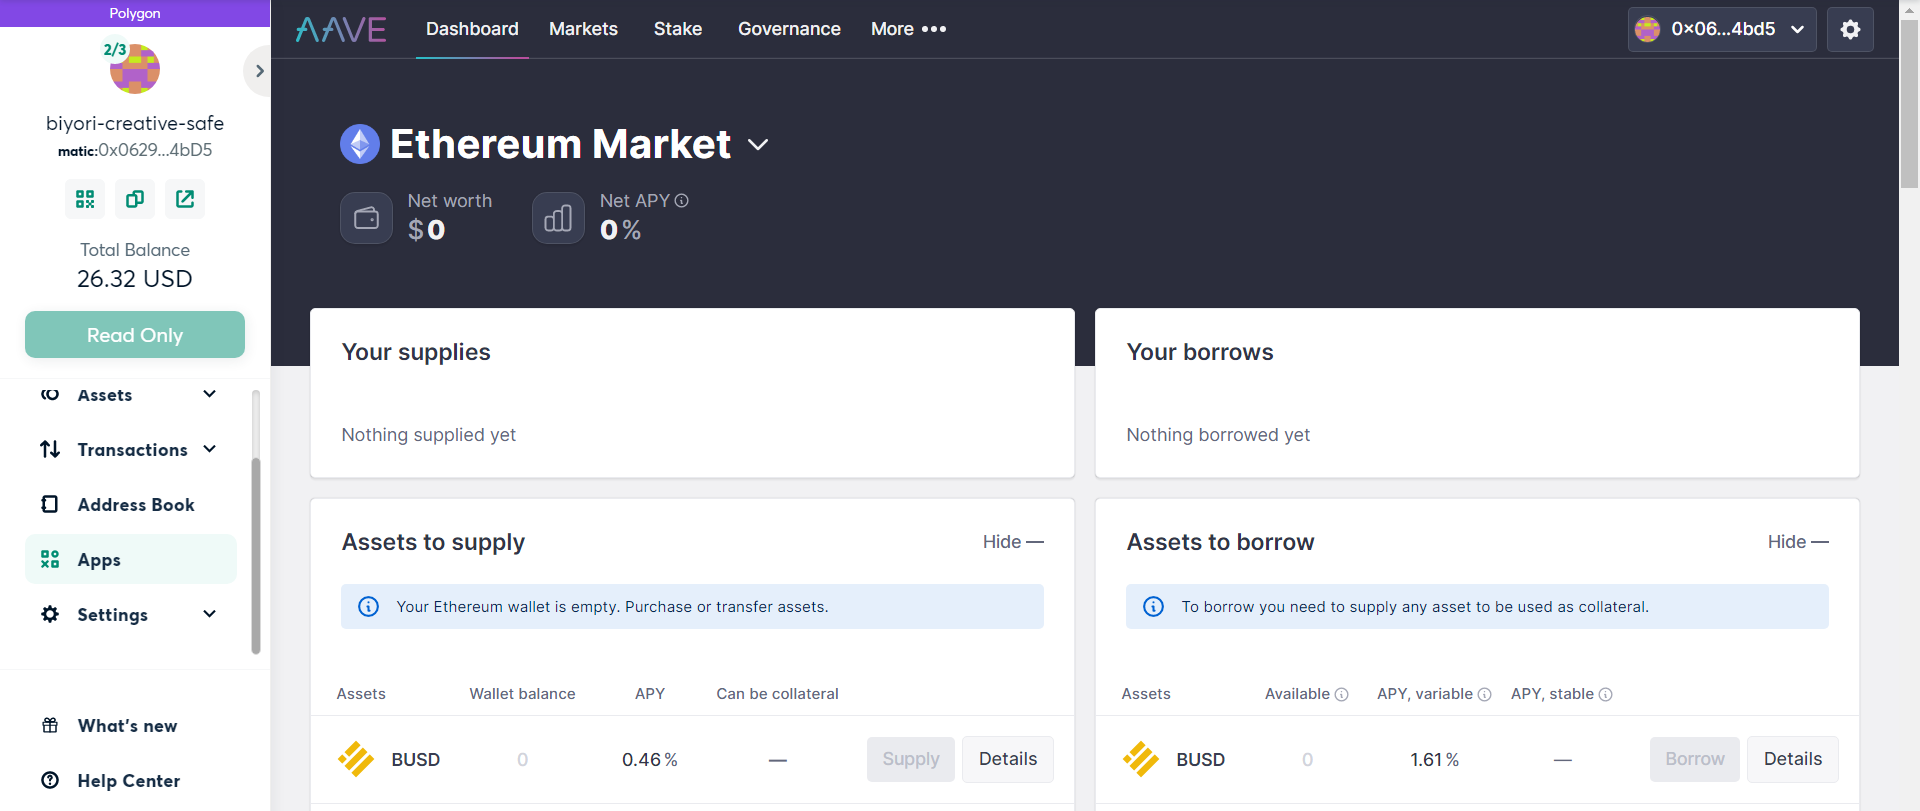1920x811 pixels.
Task: Click the Transactions arrows icon
Action: [50, 449]
